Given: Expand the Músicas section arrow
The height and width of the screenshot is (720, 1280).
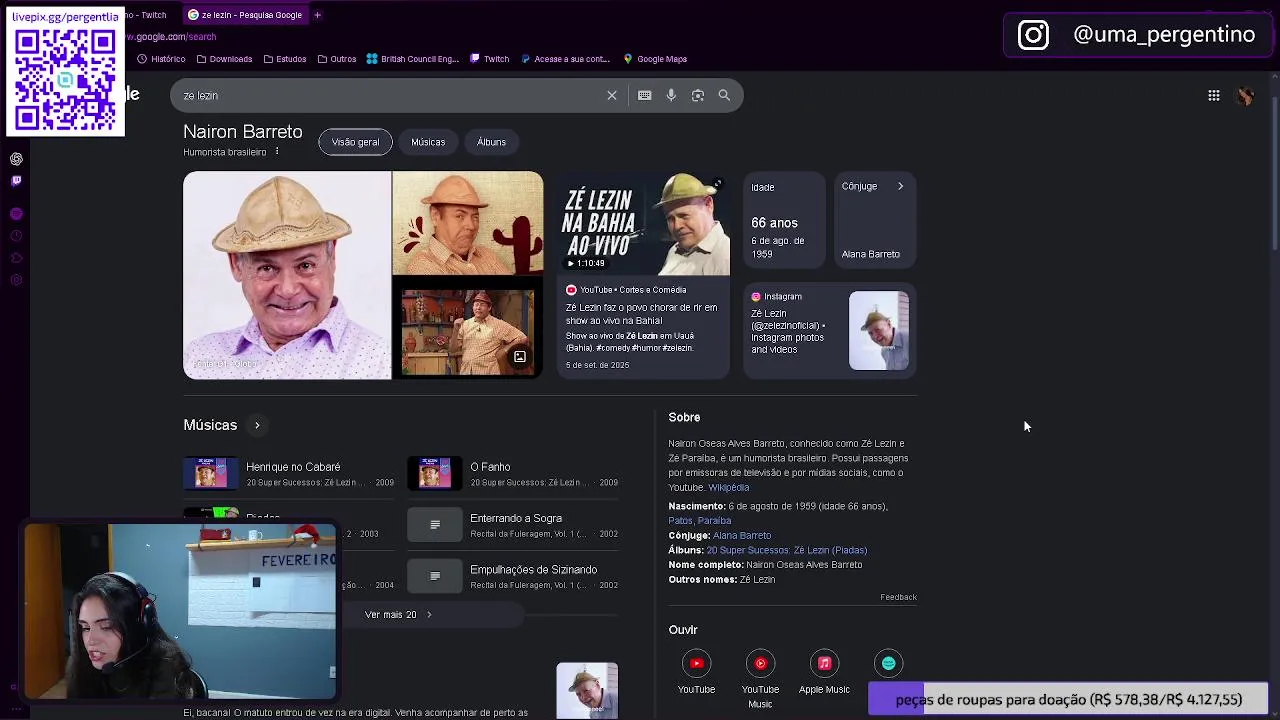Looking at the screenshot, I should pyautogui.click(x=257, y=426).
